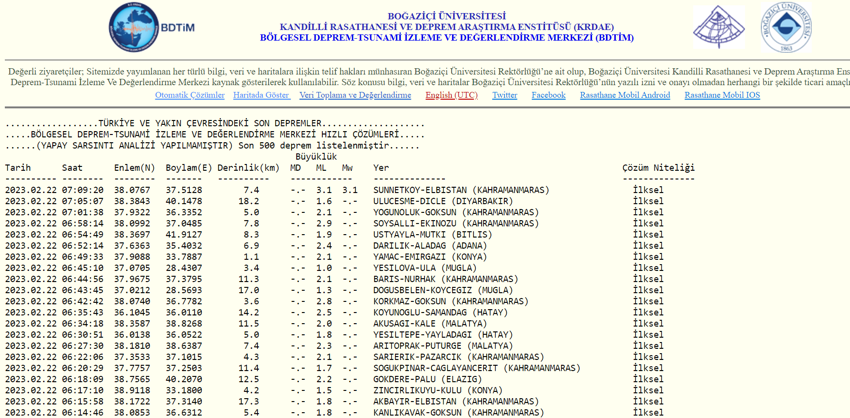Screen dimensions: 850x418
Task: Open the Haritada Göster link
Action: click(x=261, y=95)
